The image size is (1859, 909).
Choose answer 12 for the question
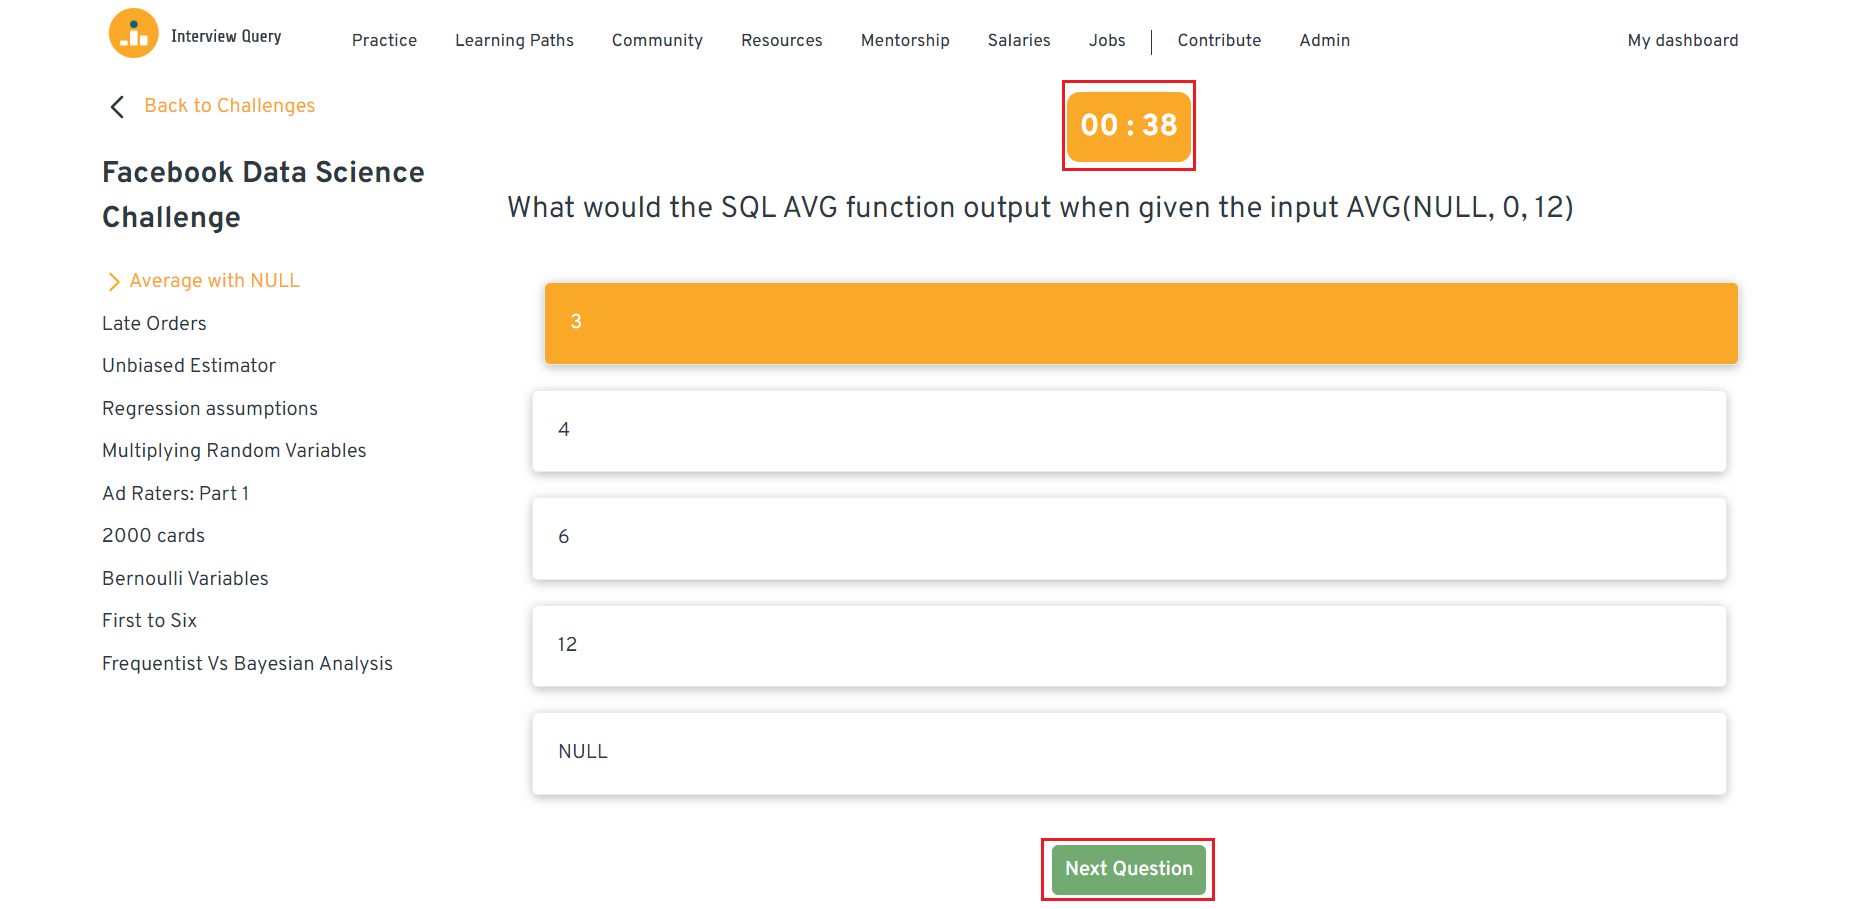click(1128, 645)
